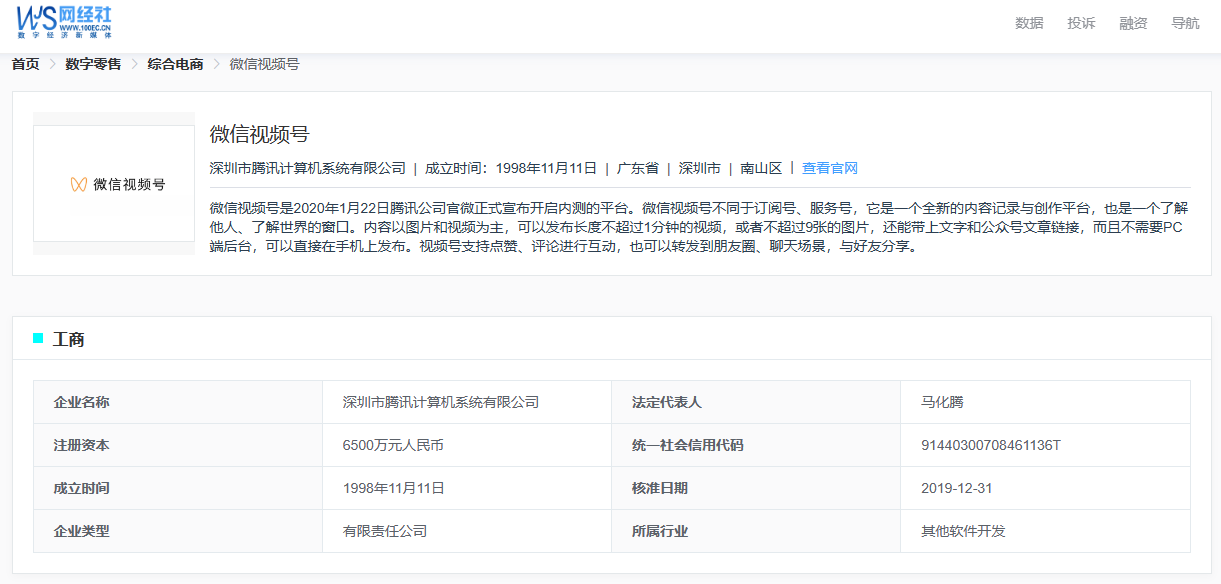1221x584 pixels.
Task: Select 南山区 in the location line
Action: tap(761, 168)
